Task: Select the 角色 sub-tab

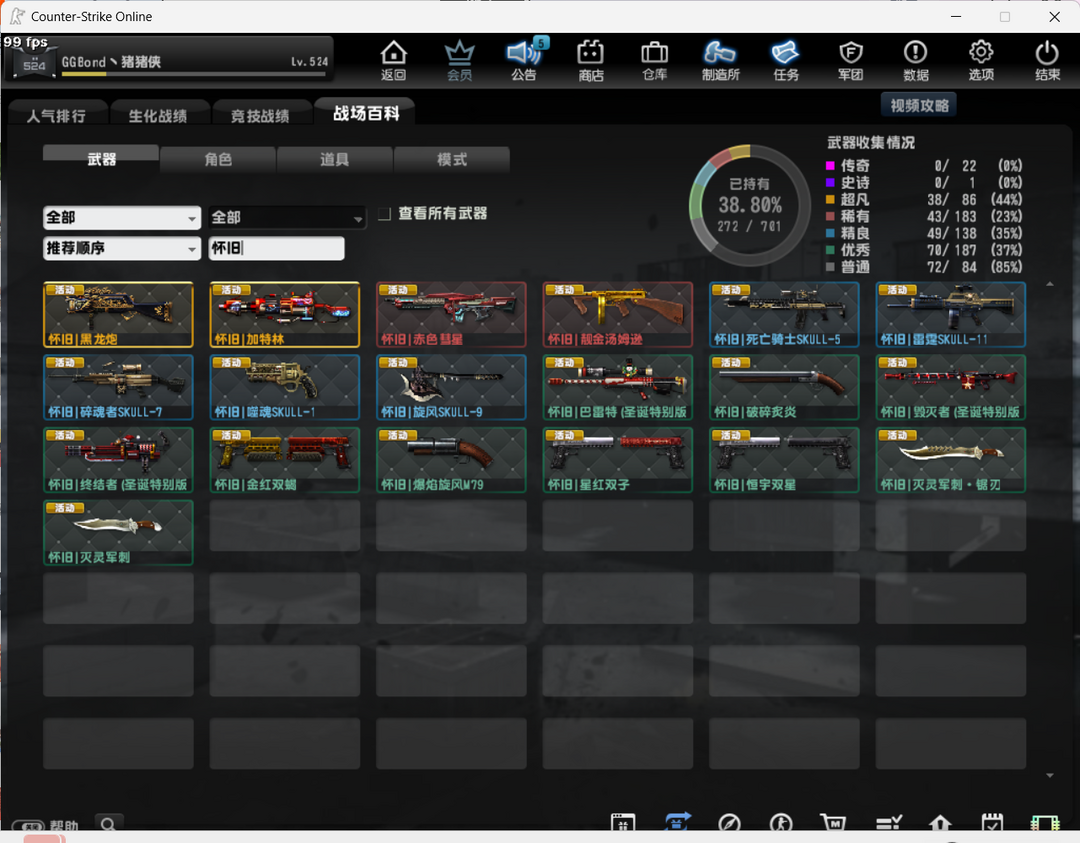Action: [218, 159]
